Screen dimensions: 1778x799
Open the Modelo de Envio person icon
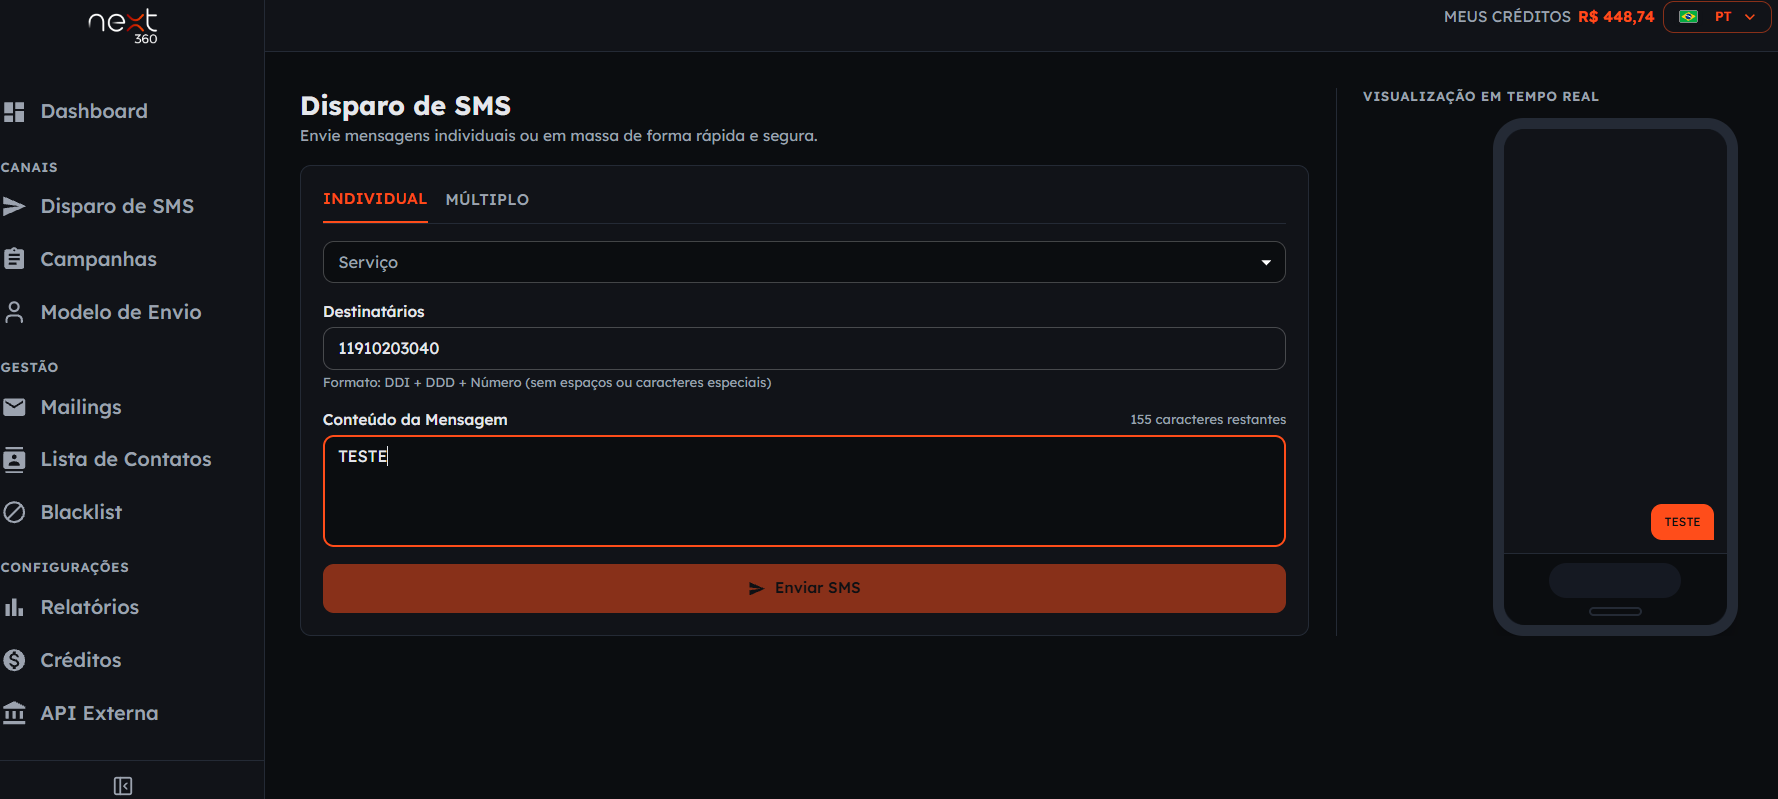(14, 312)
